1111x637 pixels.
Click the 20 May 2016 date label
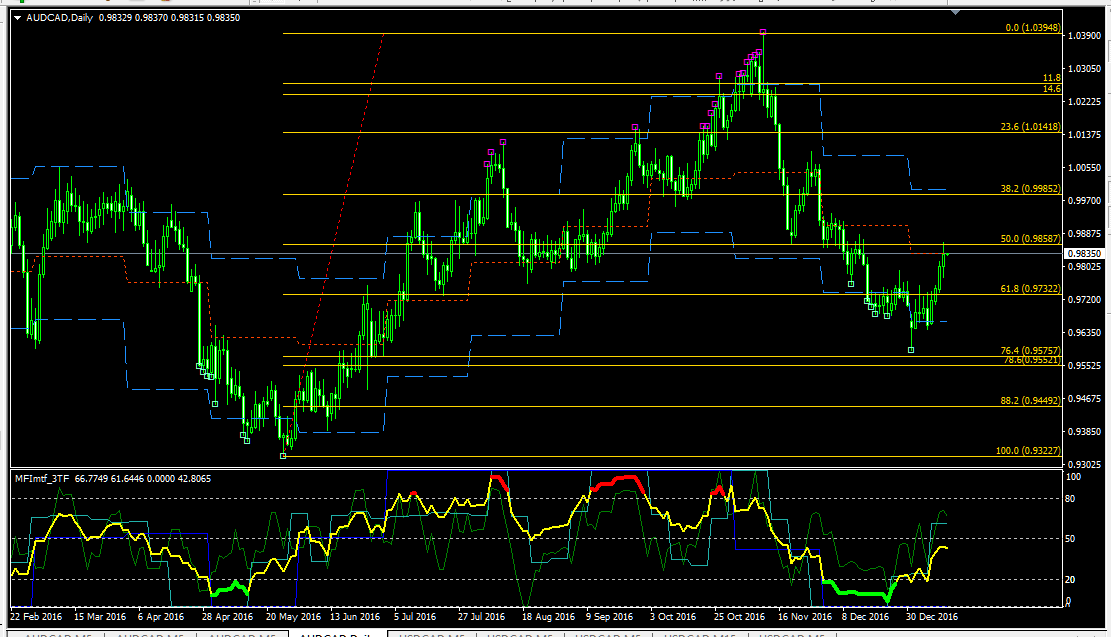293,616
